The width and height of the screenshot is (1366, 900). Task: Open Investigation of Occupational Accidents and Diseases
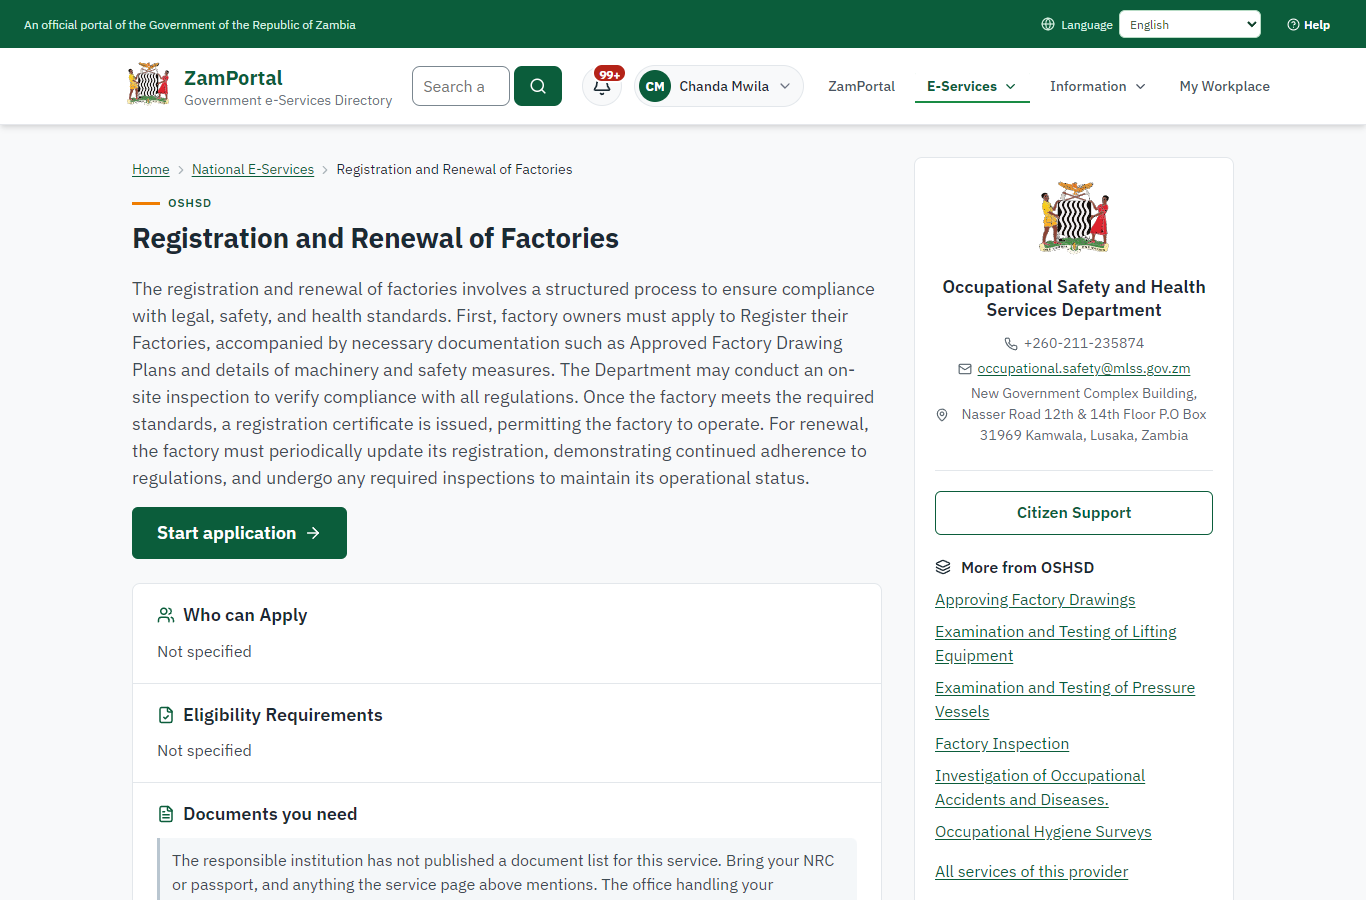click(1040, 788)
